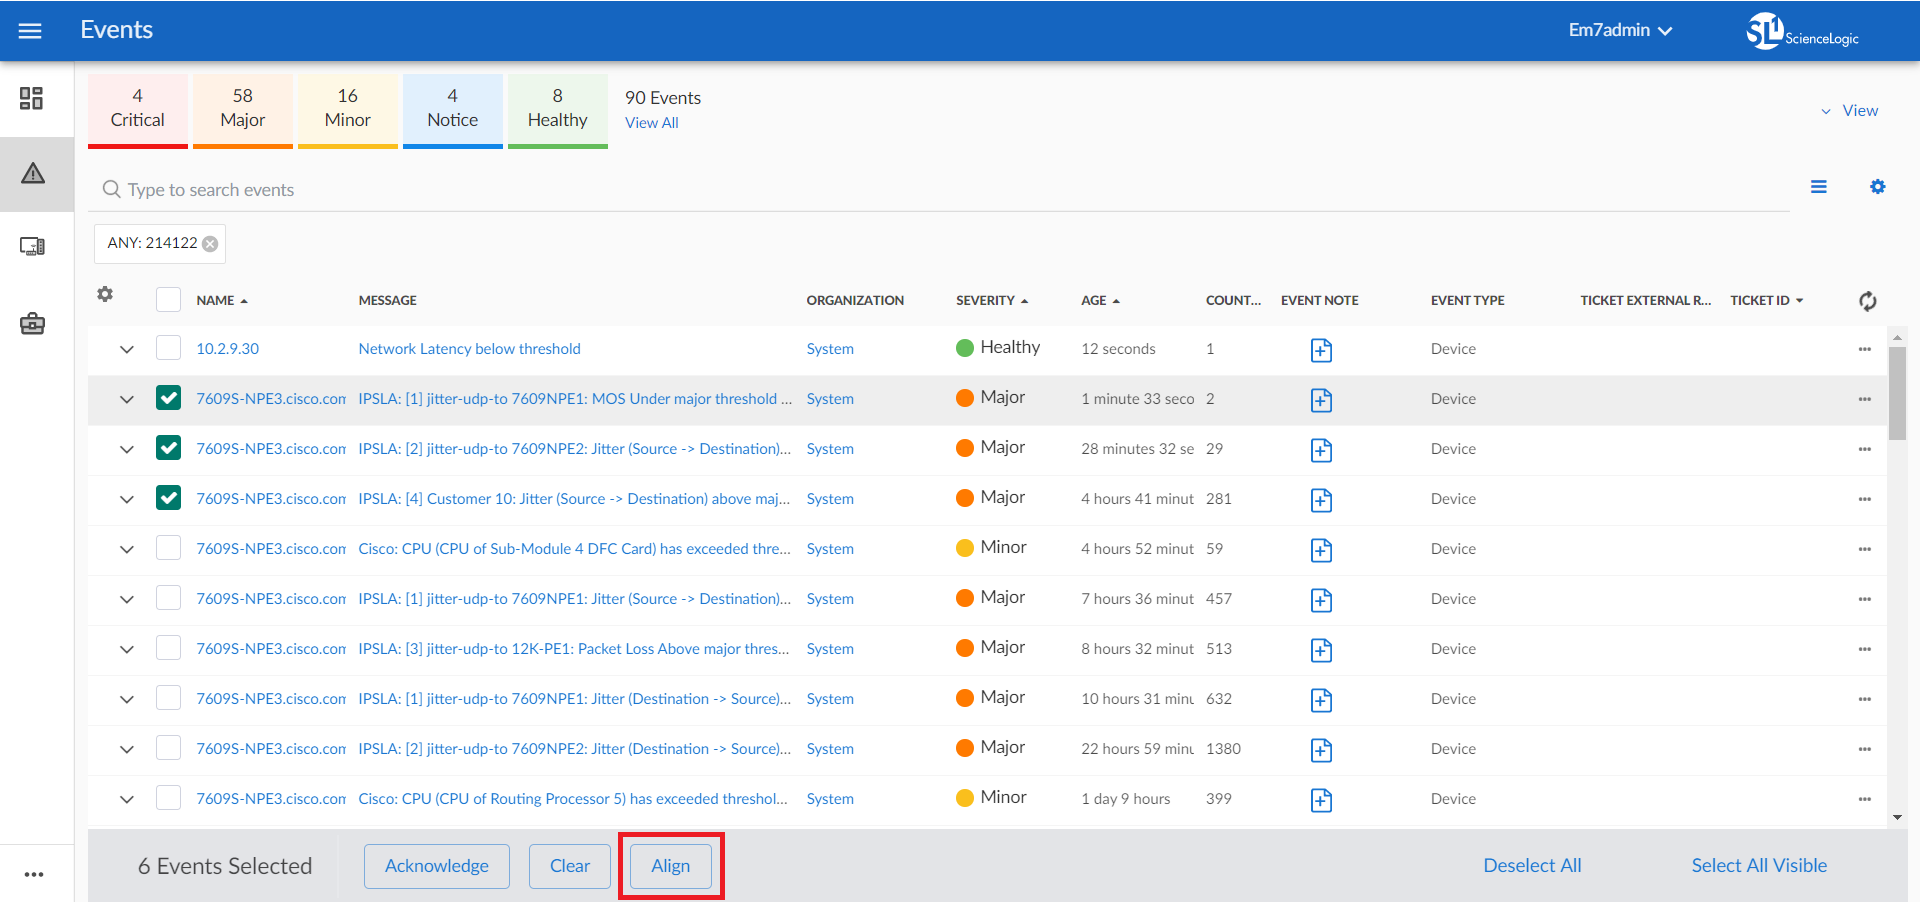Expand the 10.2.9.30 event row

(127, 349)
